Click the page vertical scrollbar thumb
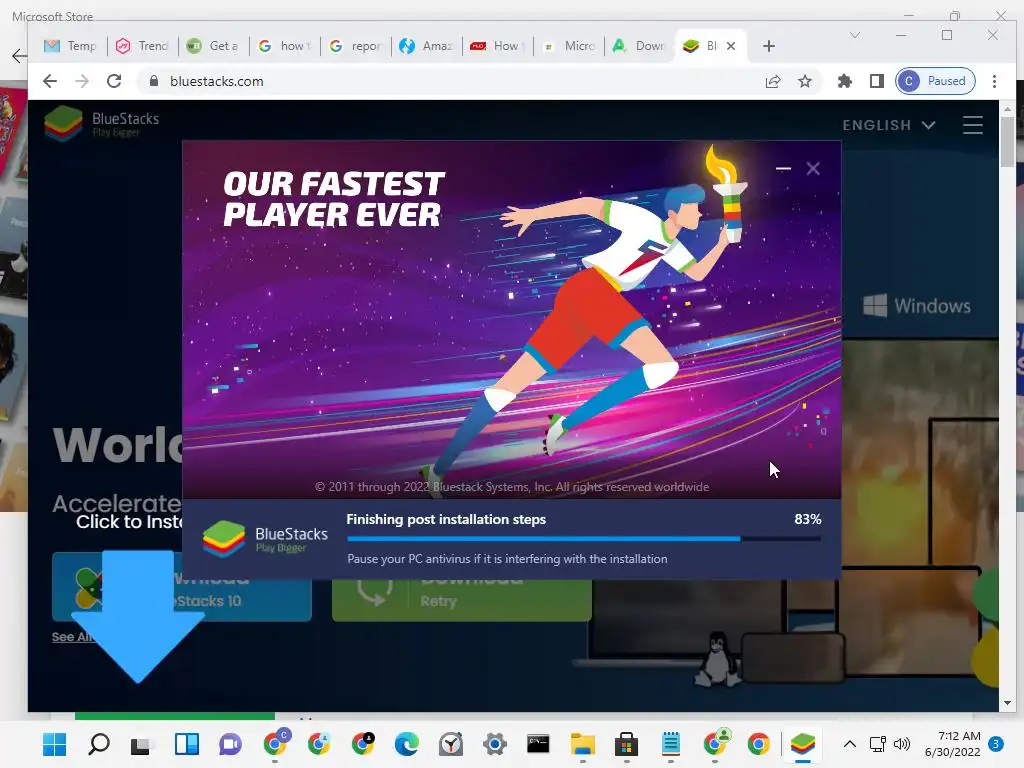Image resolution: width=1024 pixels, height=768 pixels. coord(1007,141)
